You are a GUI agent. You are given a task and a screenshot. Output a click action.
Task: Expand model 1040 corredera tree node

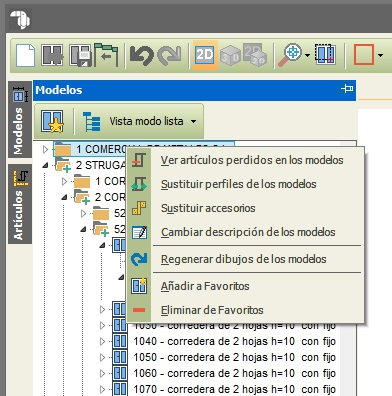pyautogui.click(x=102, y=341)
